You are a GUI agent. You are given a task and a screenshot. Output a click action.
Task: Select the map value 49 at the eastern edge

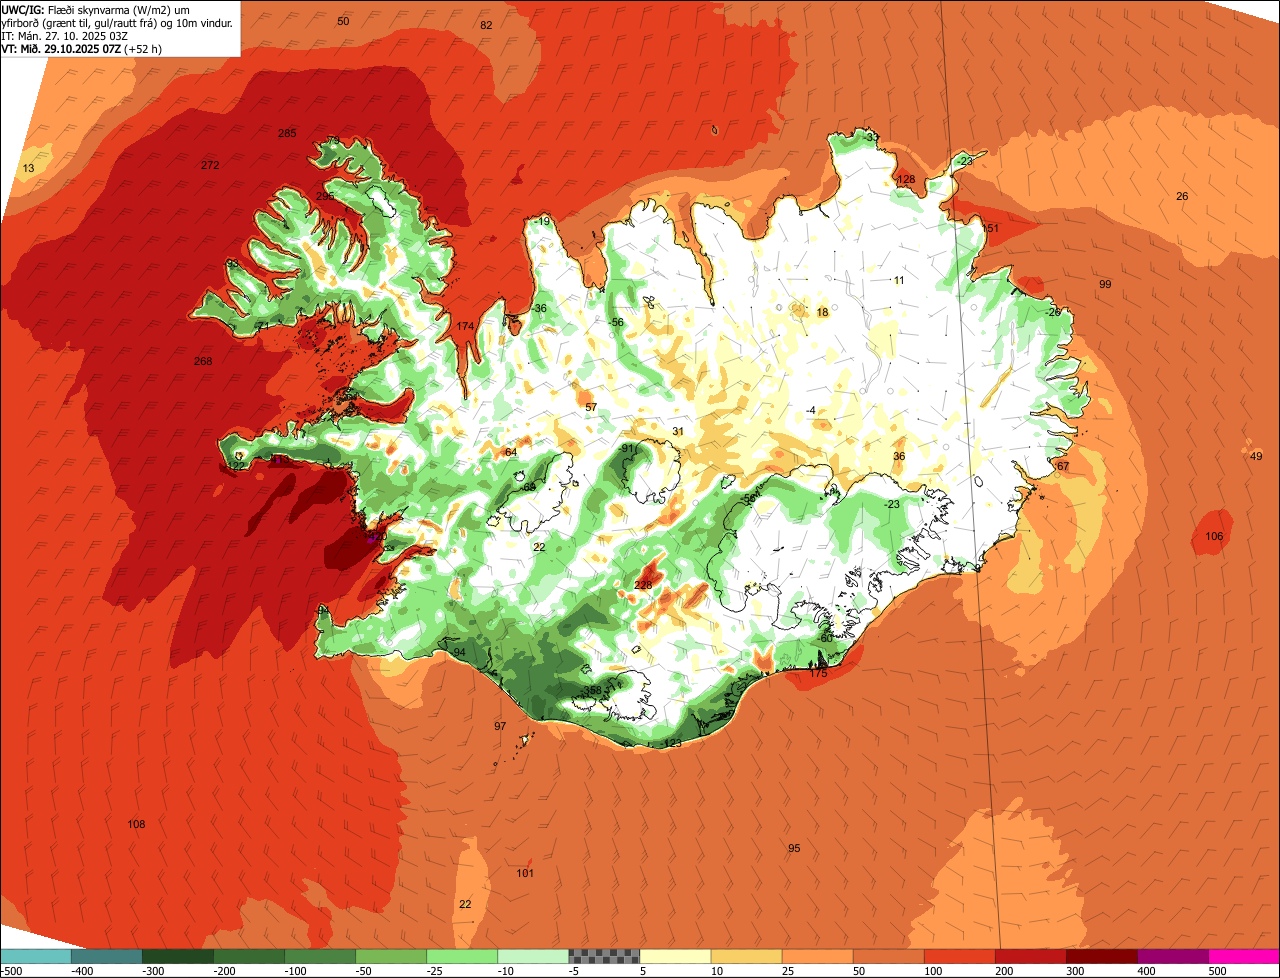pyautogui.click(x=1256, y=456)
